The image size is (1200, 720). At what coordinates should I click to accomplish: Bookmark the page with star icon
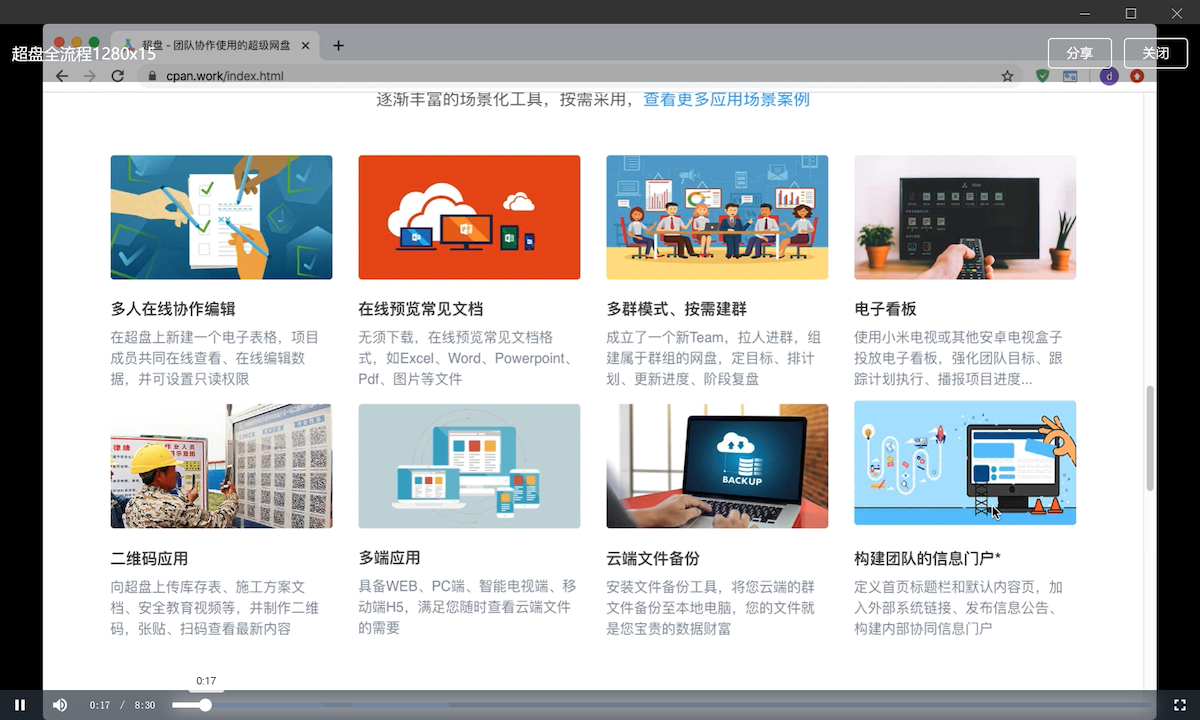pos(1007,76)
